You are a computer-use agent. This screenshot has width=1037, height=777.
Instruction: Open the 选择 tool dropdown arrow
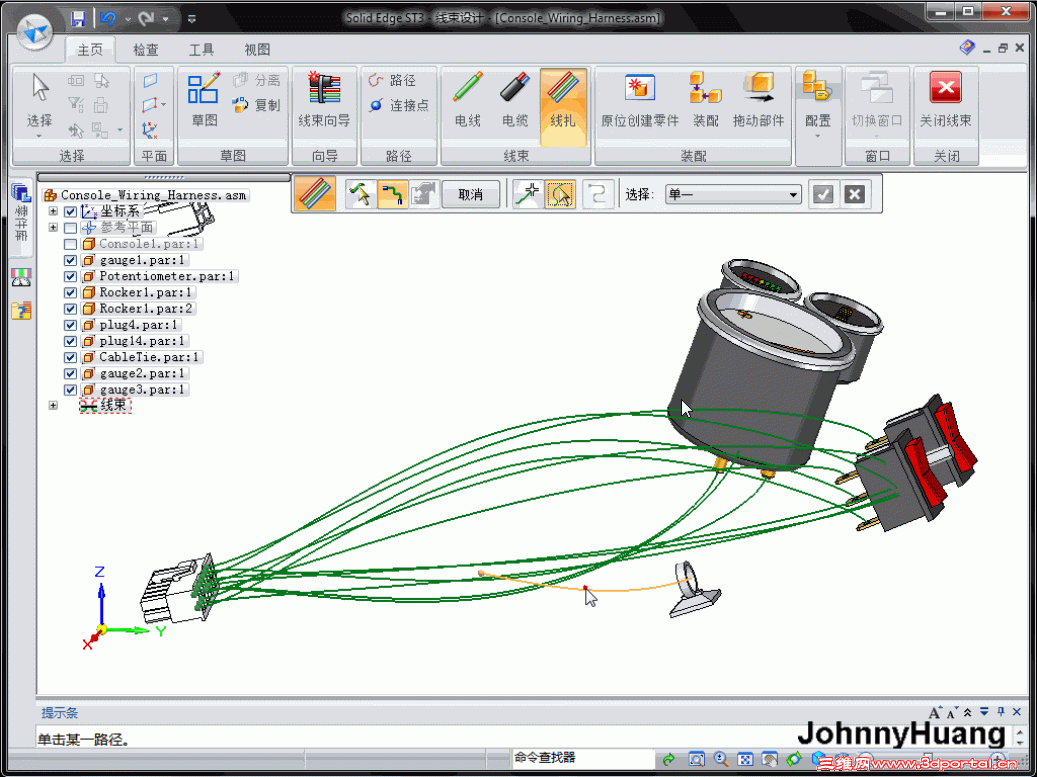click(x=39, y=136)
